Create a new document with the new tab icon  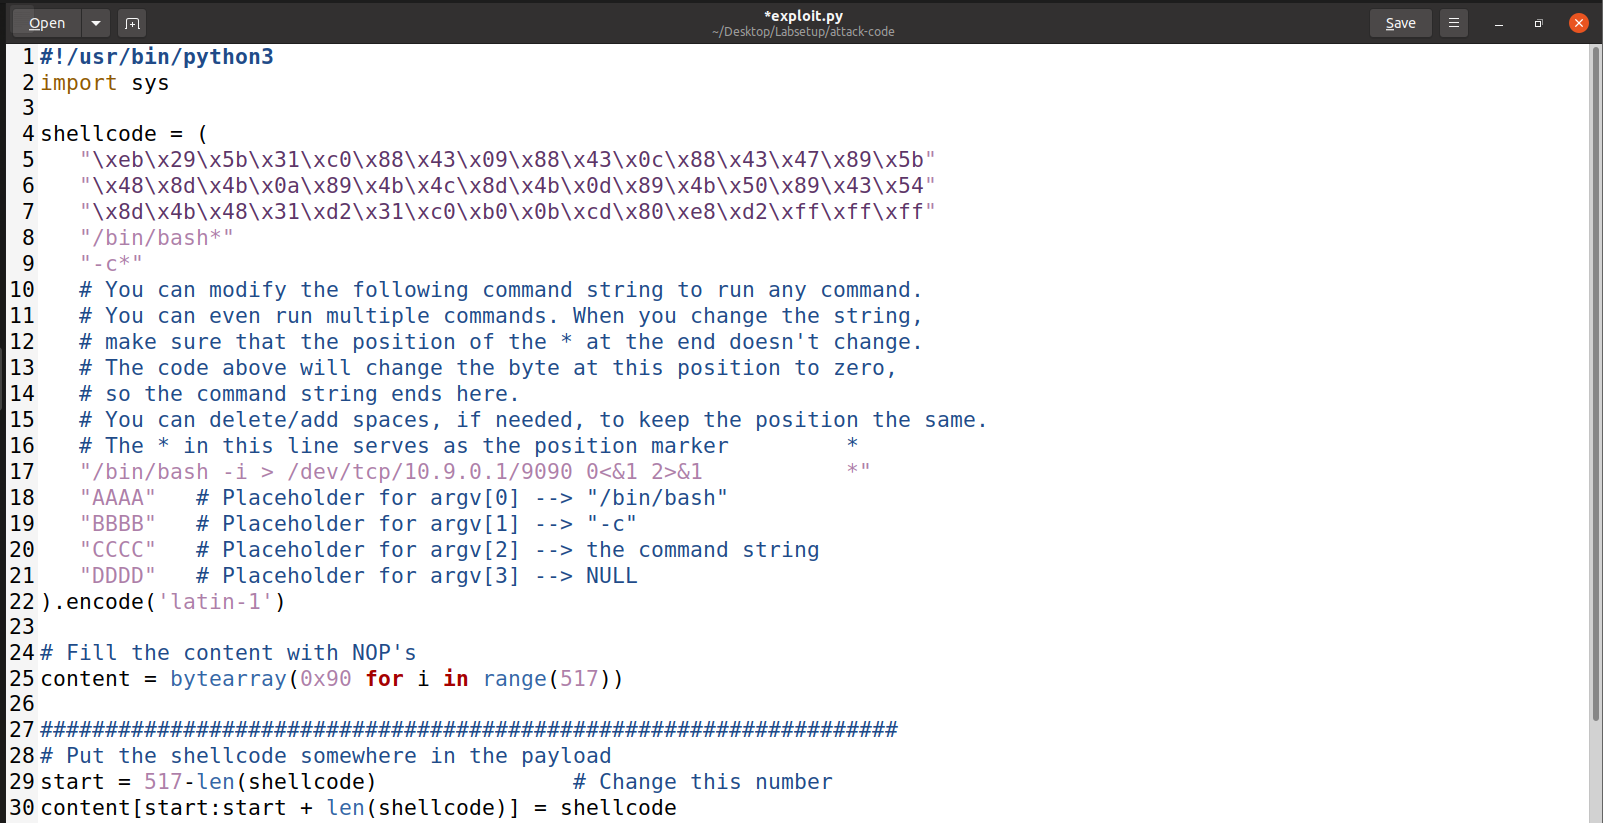point(132,22)
